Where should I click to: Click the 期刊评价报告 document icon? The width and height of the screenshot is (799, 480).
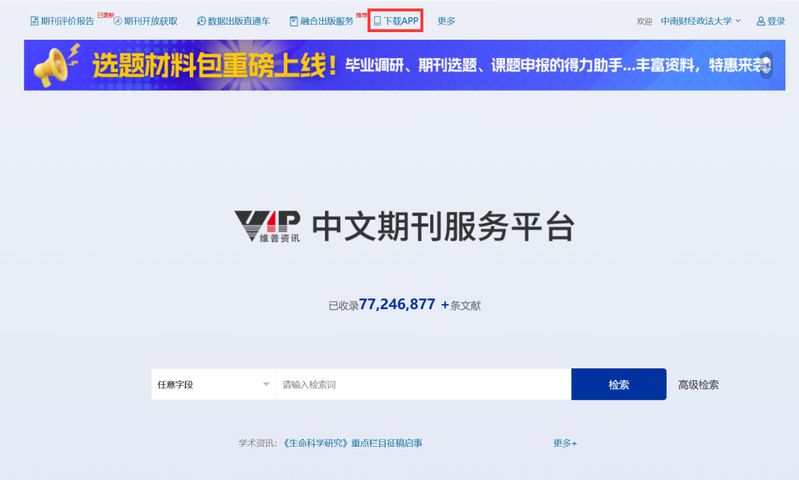click(34, 21)
